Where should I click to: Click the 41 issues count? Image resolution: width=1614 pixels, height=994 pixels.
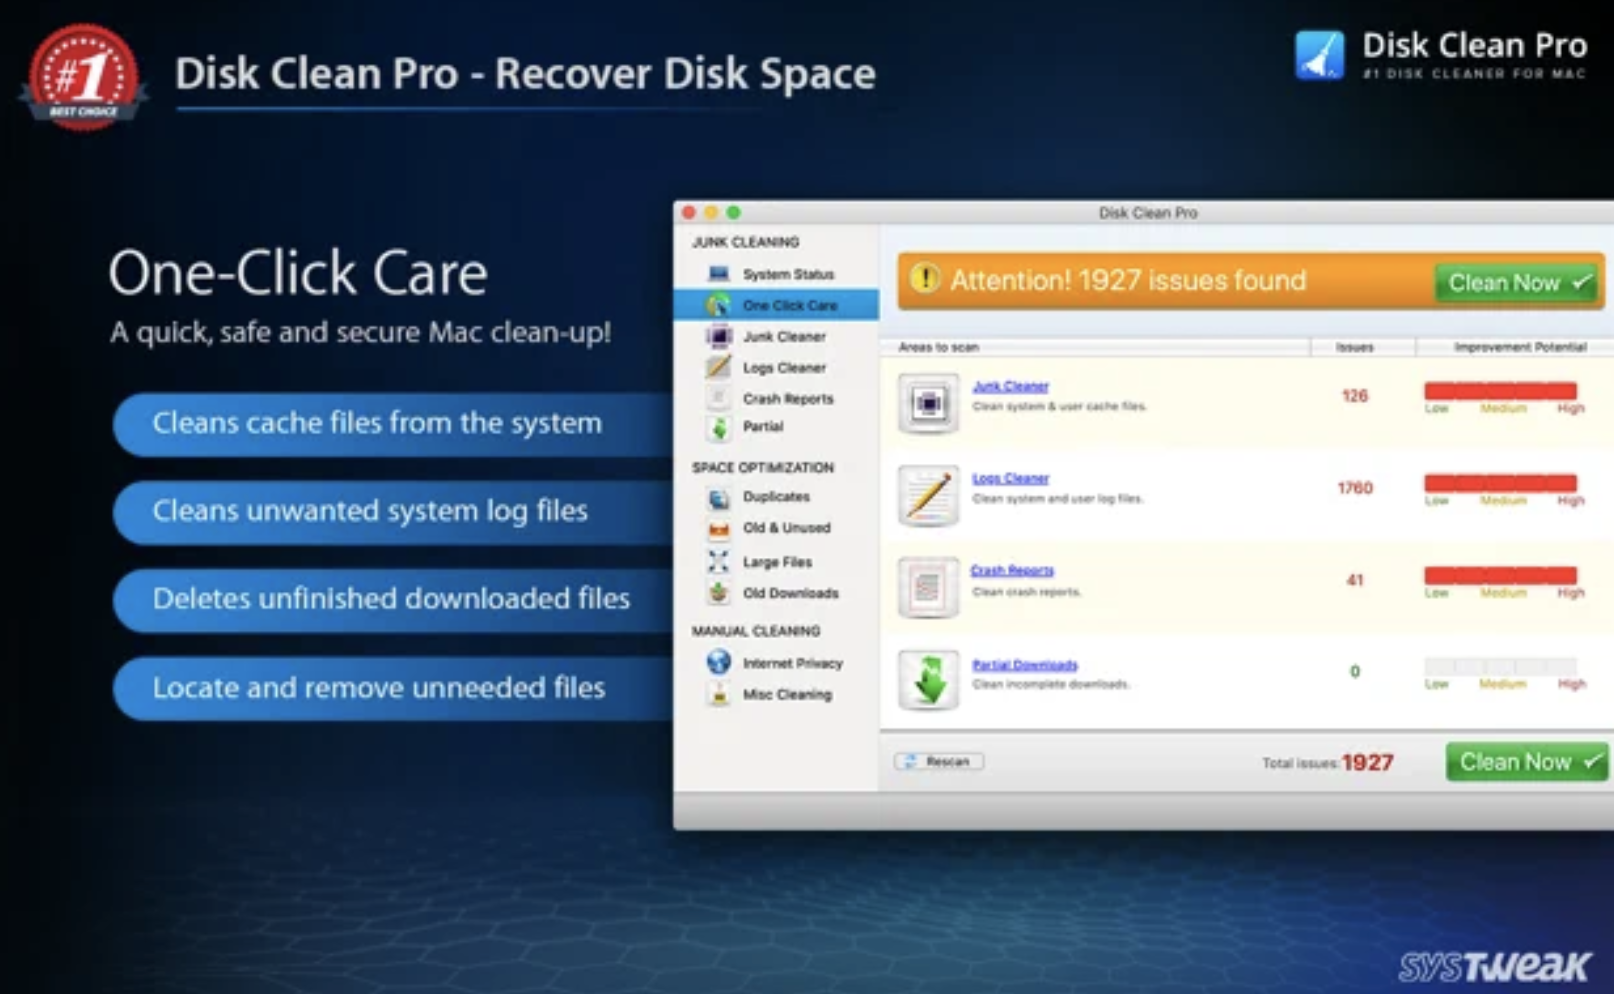click(1355, 580)
